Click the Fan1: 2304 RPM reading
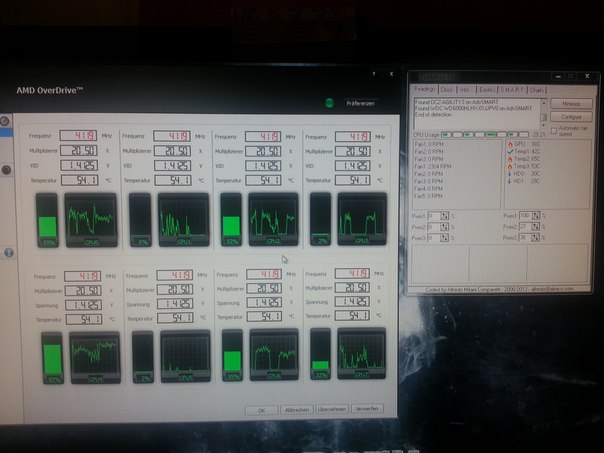 click(433, 166)
